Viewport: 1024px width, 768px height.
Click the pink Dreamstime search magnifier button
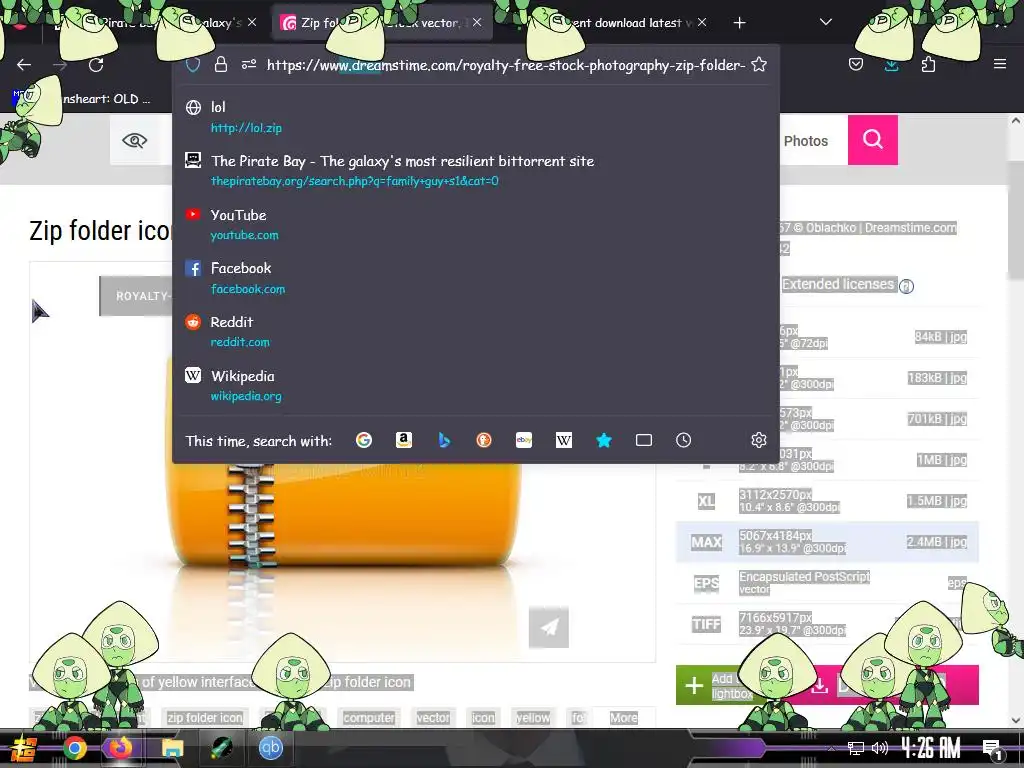(x=872, y=140)
